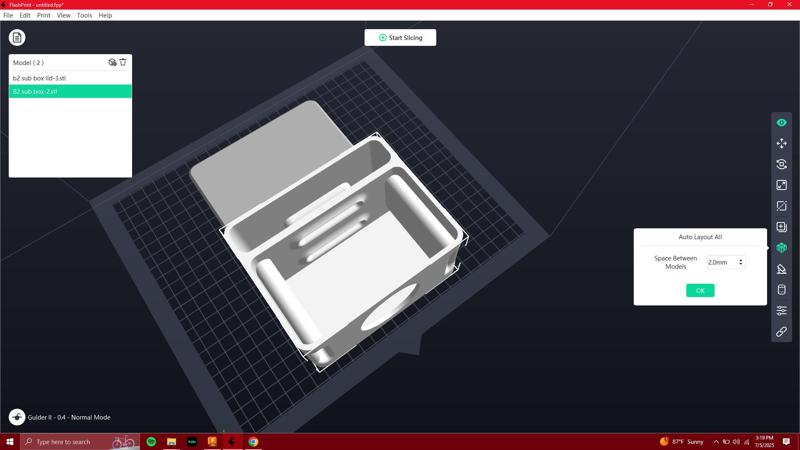Open File Explorer from taskbar
This screenshot has height=450, width=800.
click(x=171, y=442)
